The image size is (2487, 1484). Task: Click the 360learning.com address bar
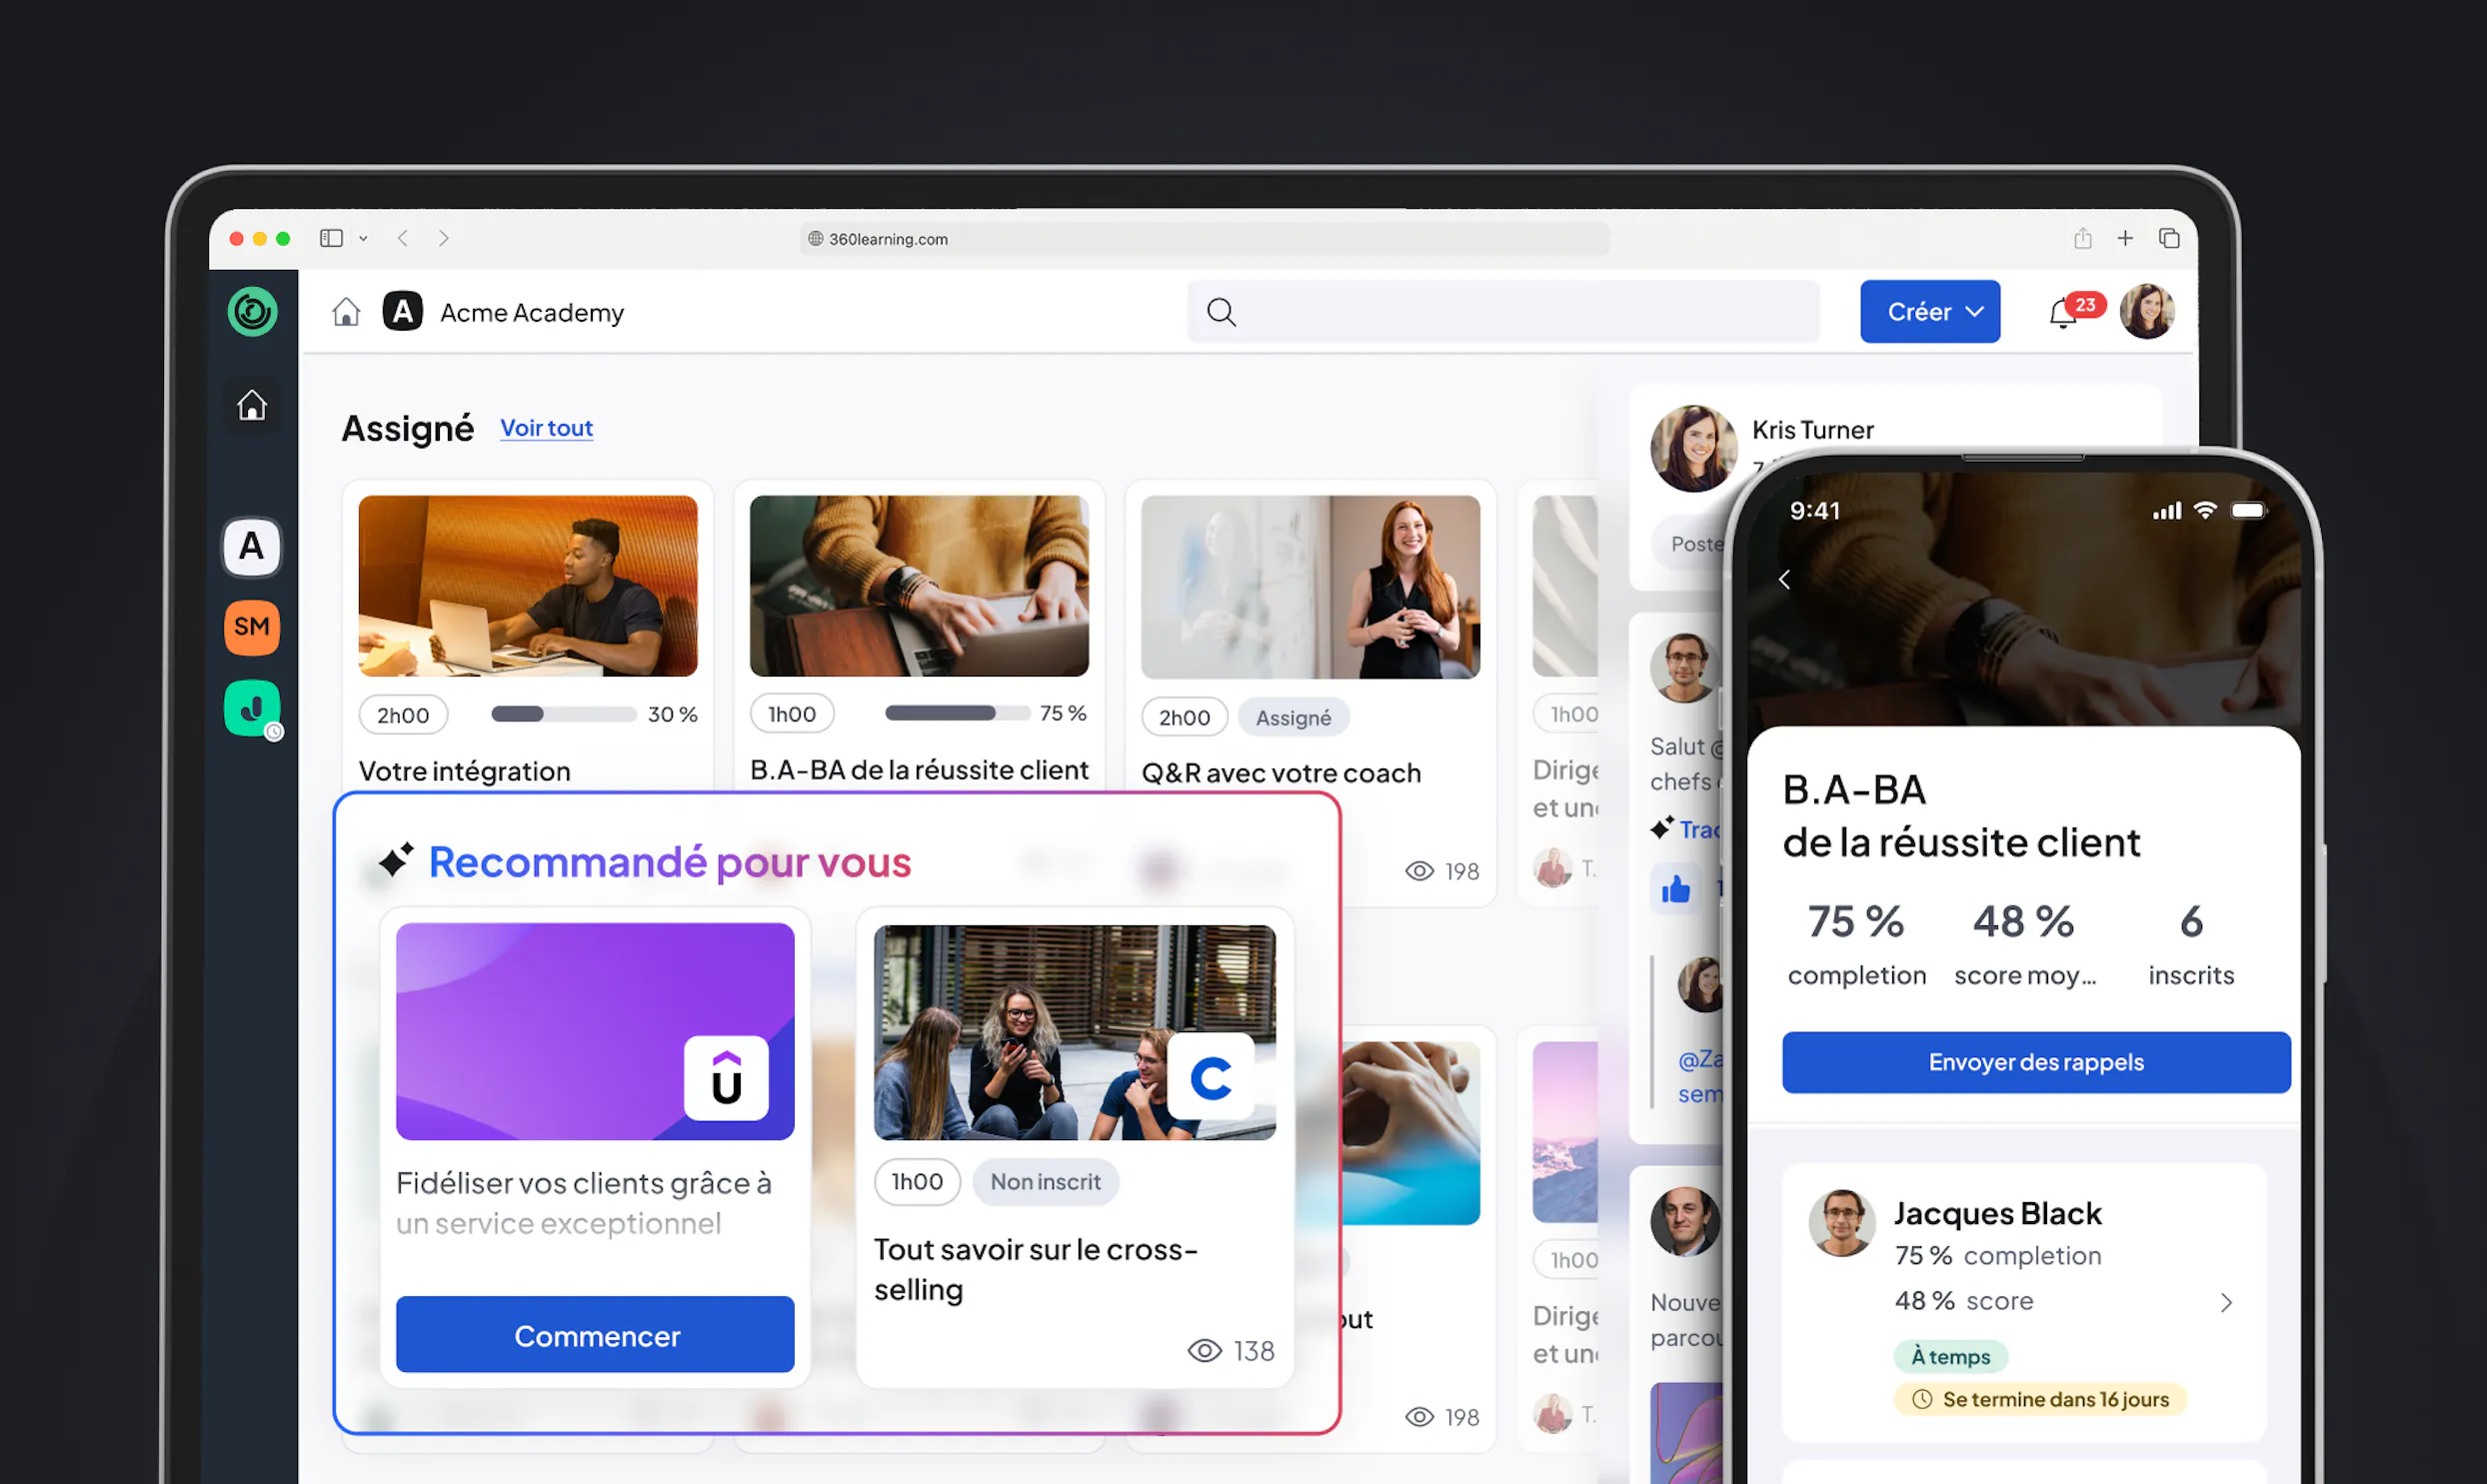pyautogui.click(x=1204, y=239)
